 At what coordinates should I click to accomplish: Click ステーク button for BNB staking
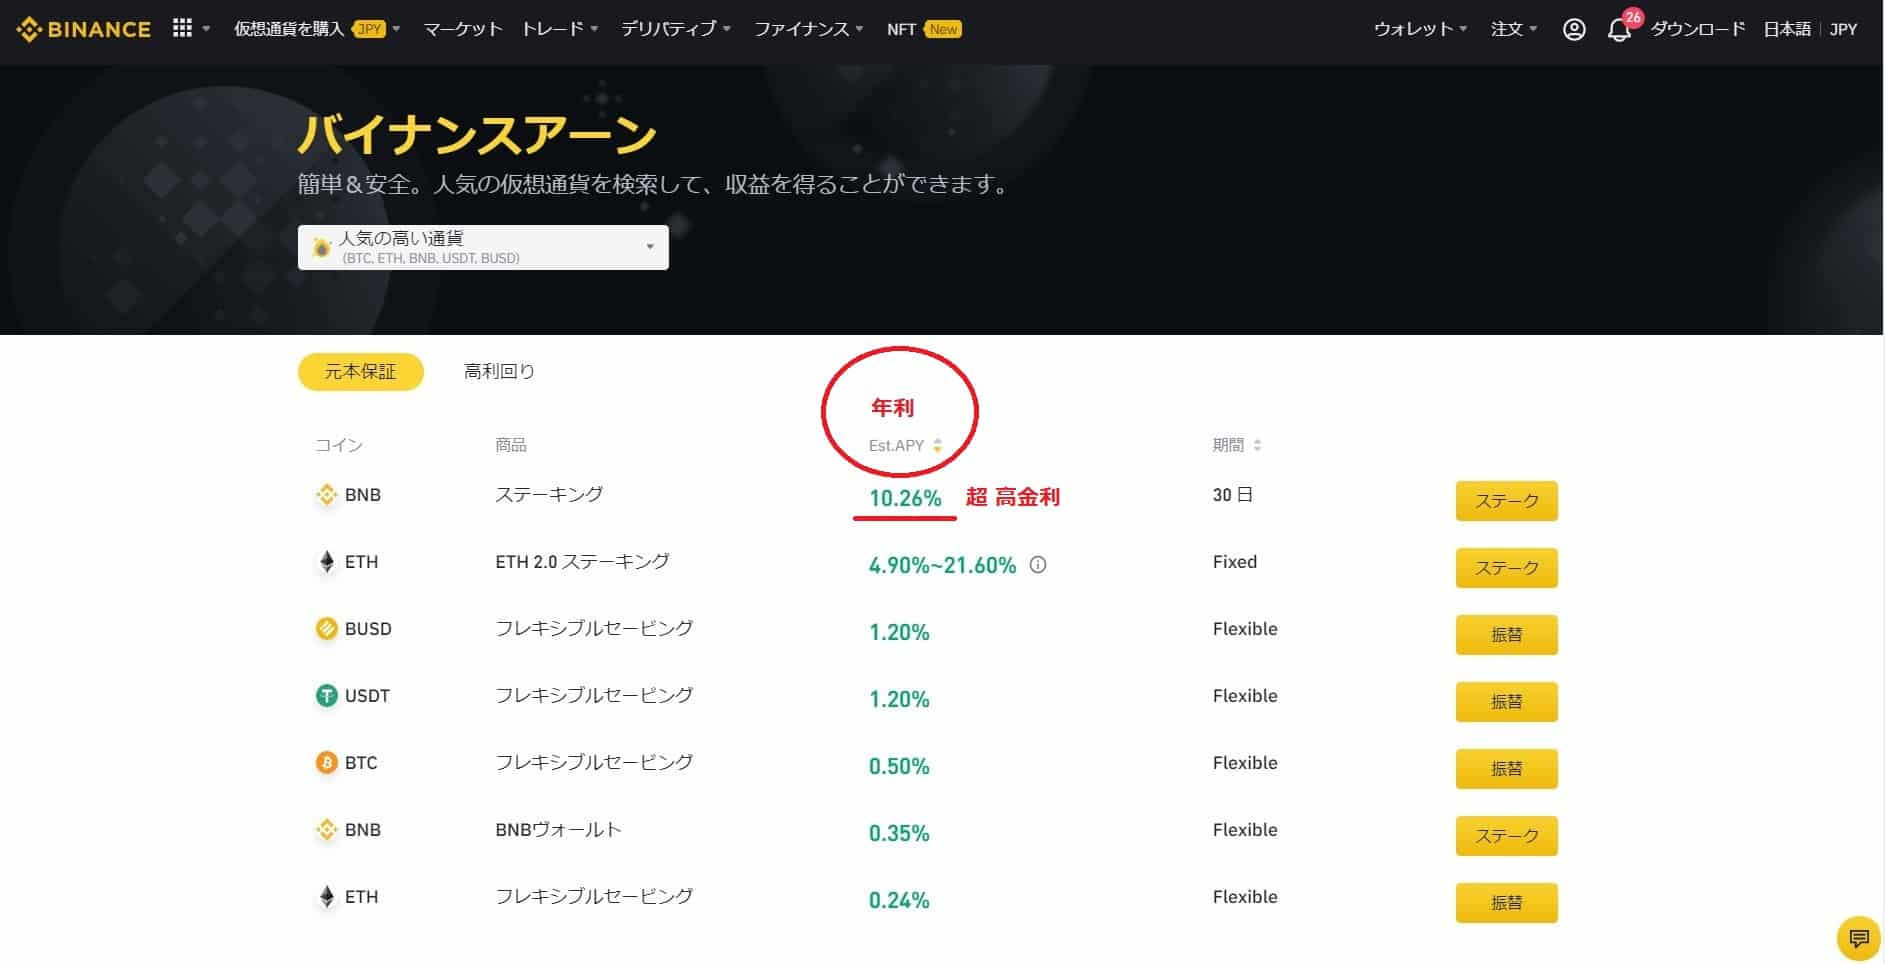(x=1506, y=500)
